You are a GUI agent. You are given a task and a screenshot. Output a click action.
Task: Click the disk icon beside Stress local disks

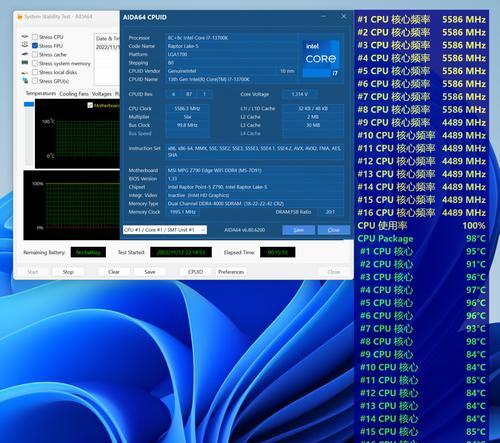pos(25,72)
